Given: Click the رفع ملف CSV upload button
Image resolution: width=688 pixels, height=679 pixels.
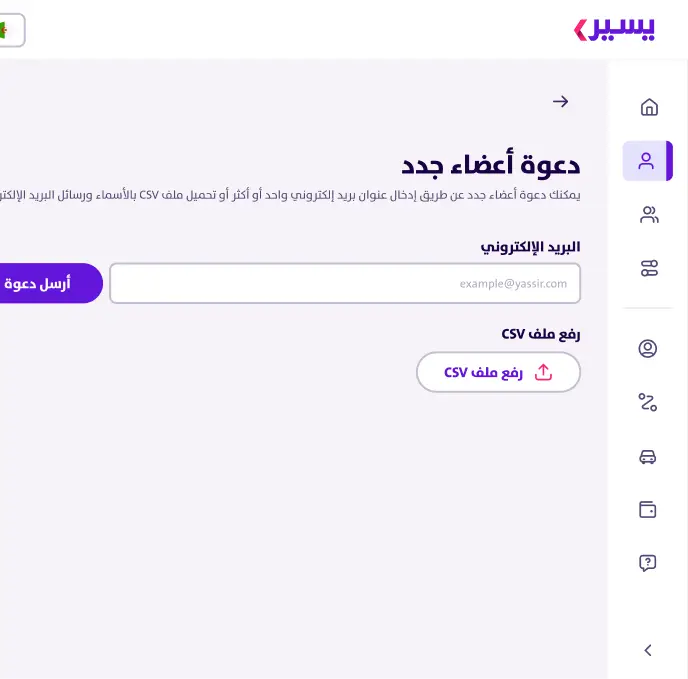Looking at the screenshot, I should [x=498, y=372].
